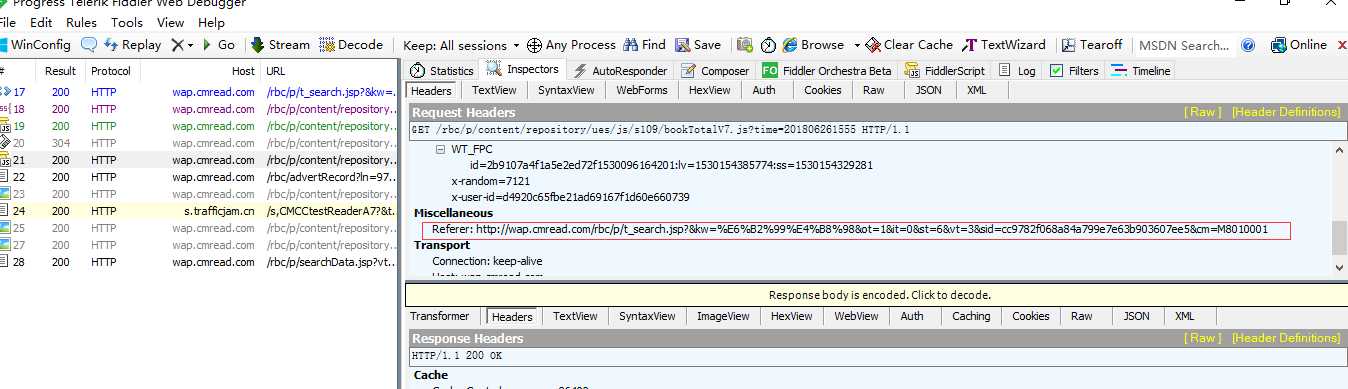
Task: Select session 24 s.trafficjam.cn row
Action: [x=199, y=211]
